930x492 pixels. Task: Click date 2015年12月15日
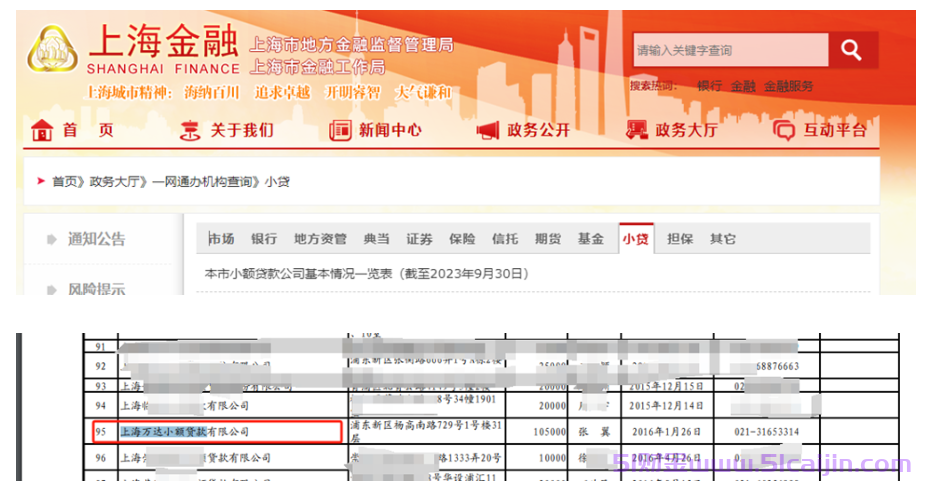(x=666, y=386)
